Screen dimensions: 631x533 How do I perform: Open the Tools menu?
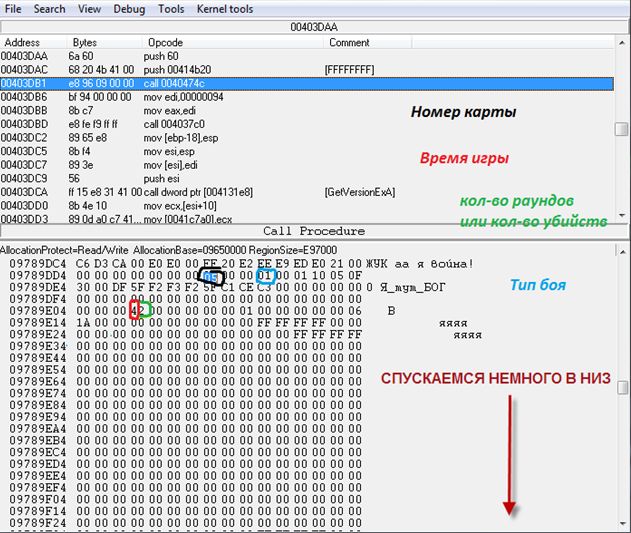(171, 9)
